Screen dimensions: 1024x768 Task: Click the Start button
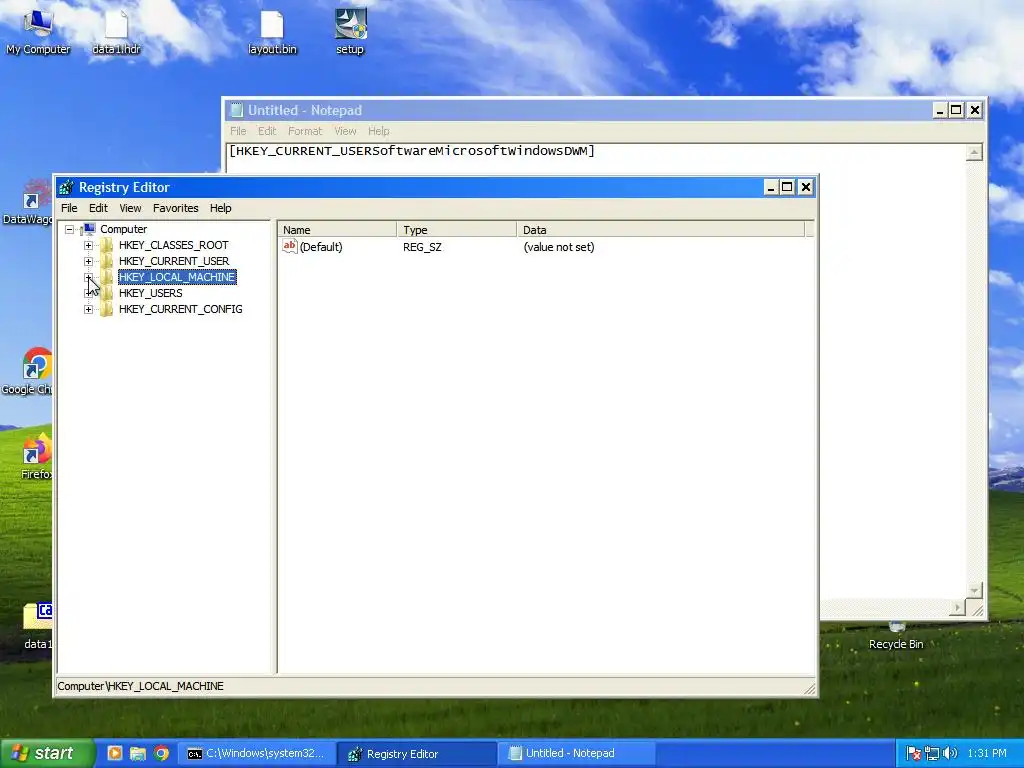pos(47,754)
